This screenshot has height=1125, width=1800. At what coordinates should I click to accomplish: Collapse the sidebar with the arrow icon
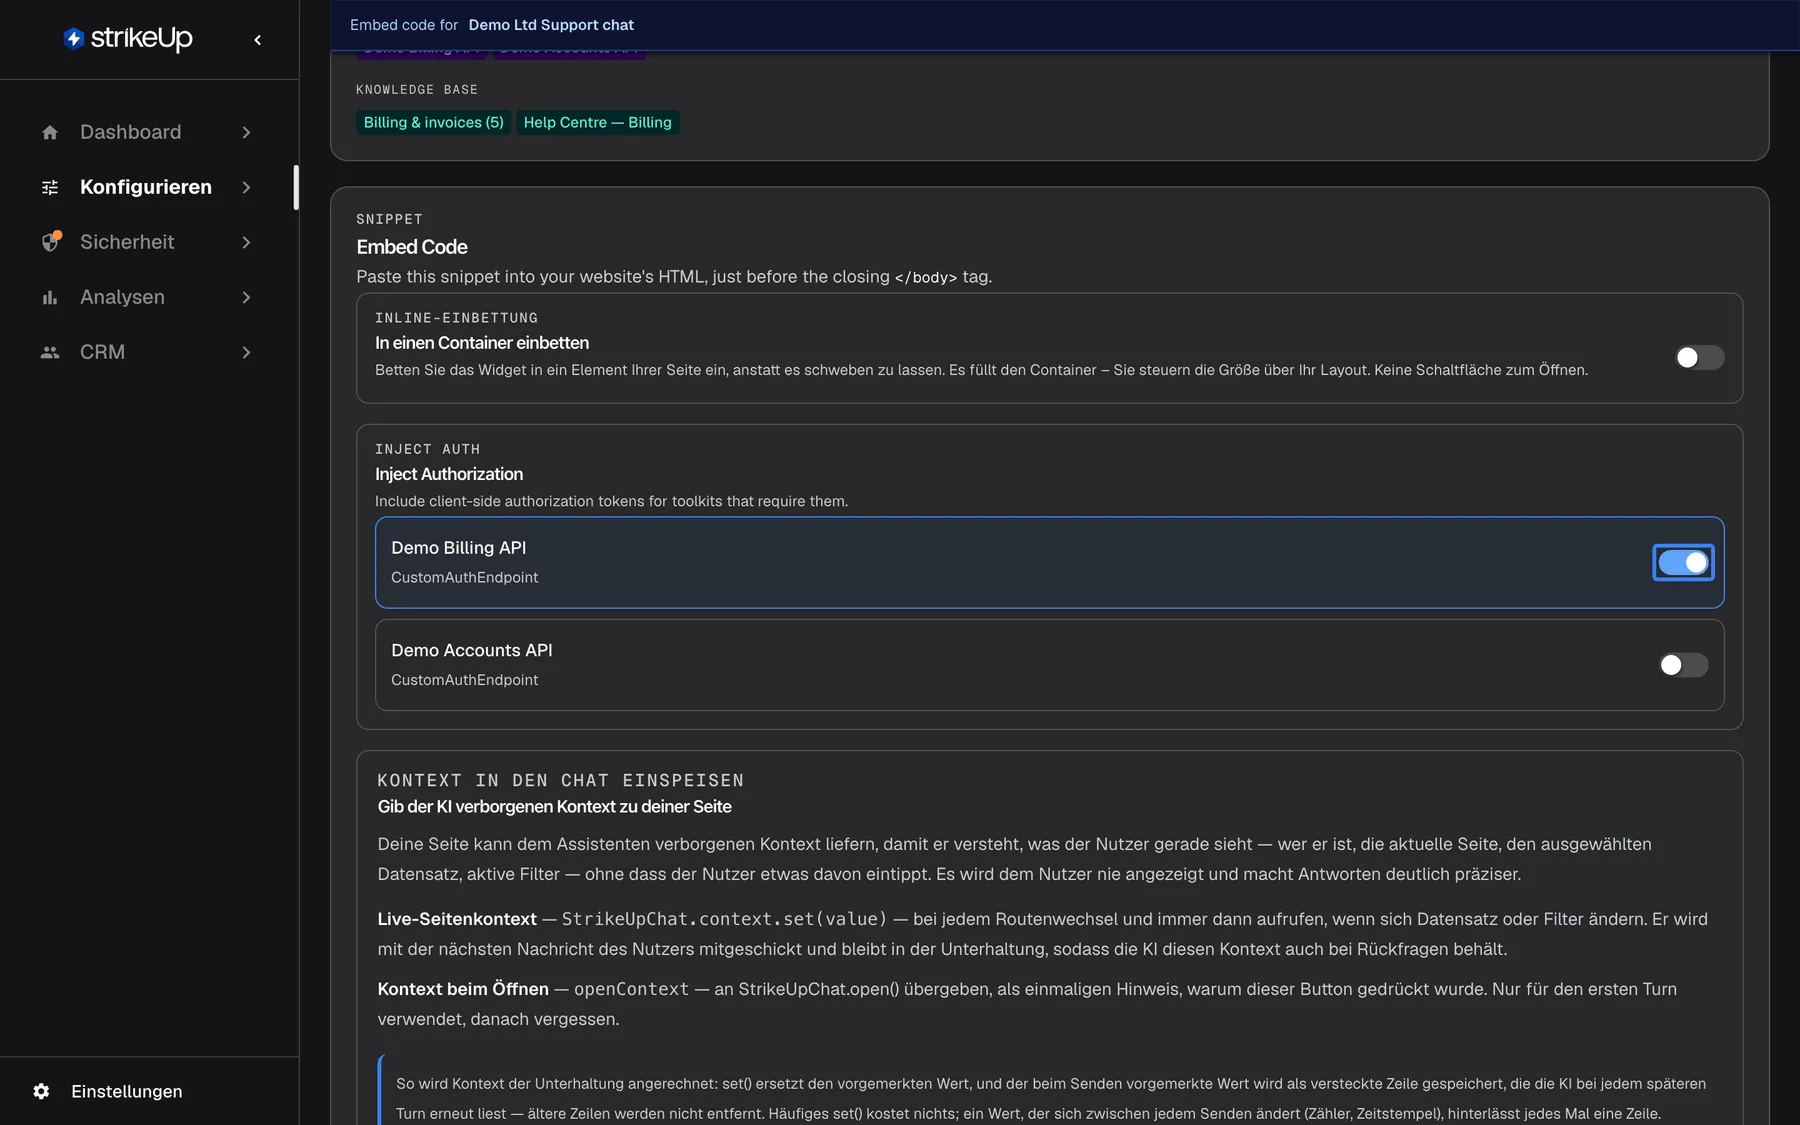pos(258,40)
